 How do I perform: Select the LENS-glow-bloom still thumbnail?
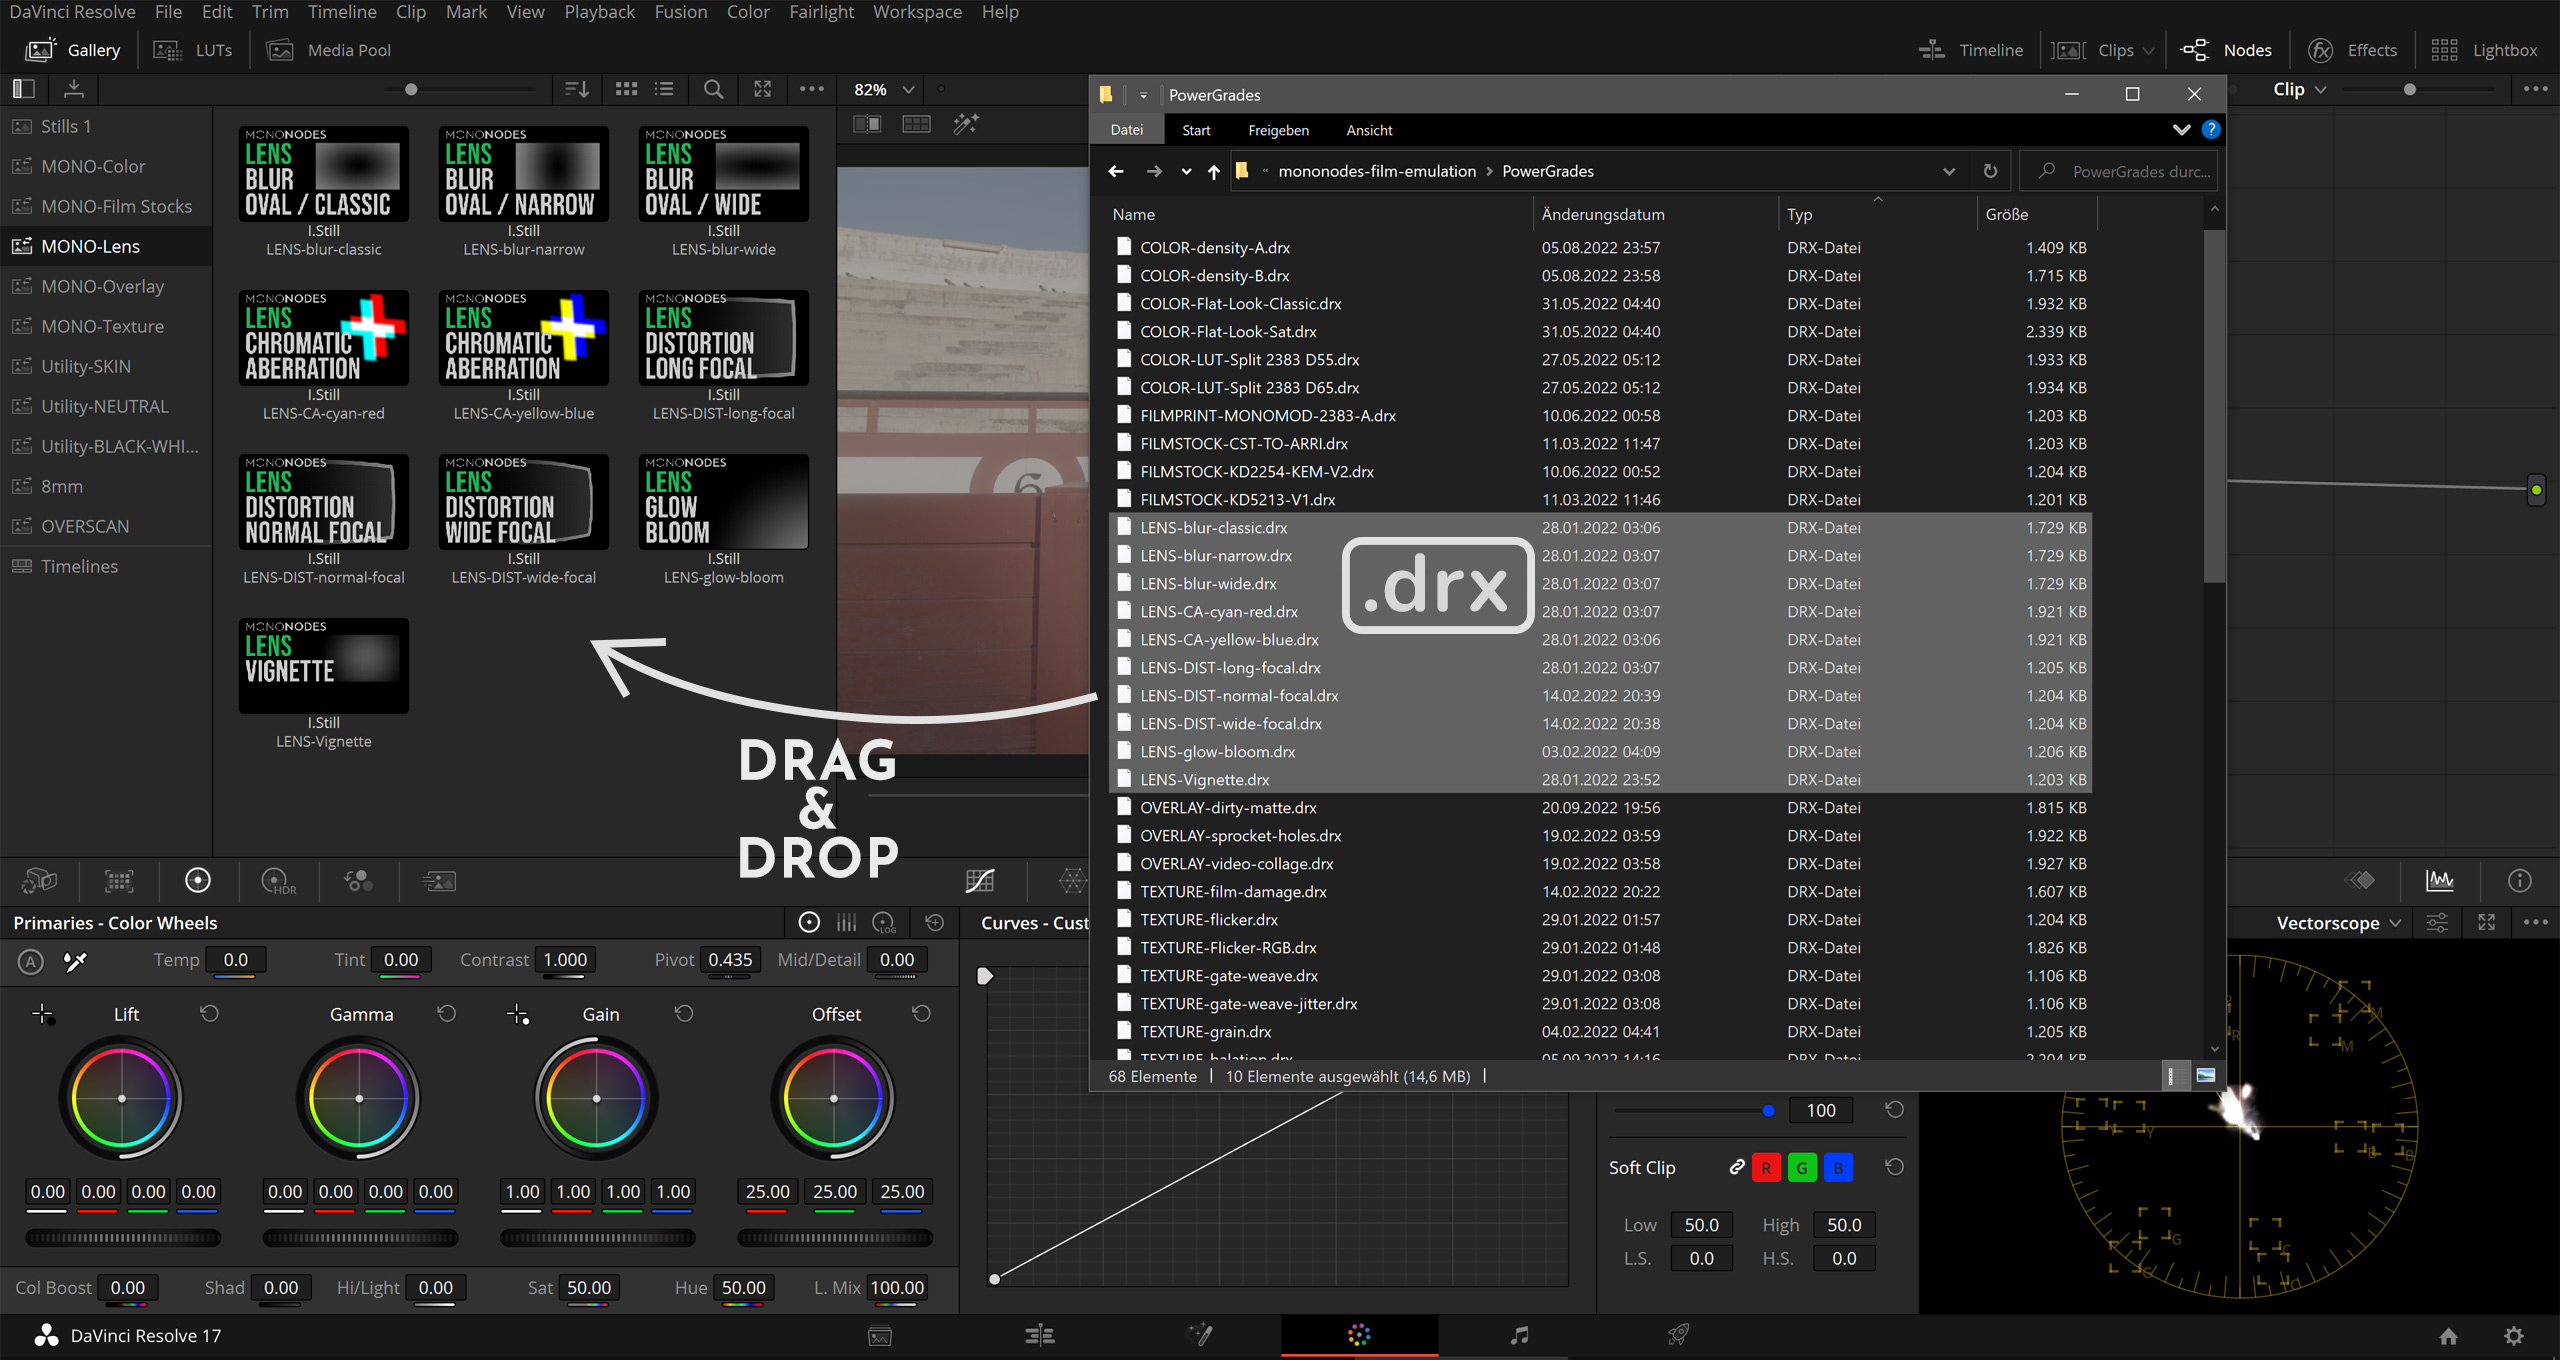click(724, 502)
